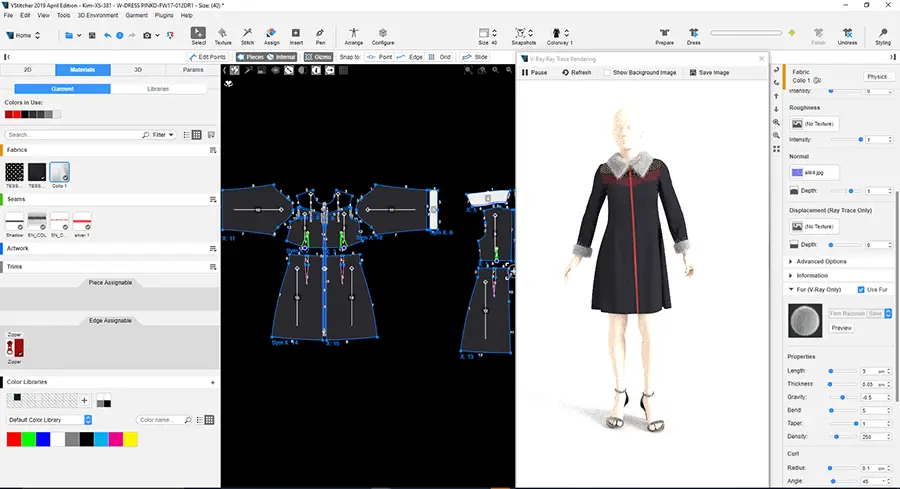The width and height of the screenshot is (900, 489).
Task: Toggle Show Background Image checkbox
Action: click(x=606, y=73)
